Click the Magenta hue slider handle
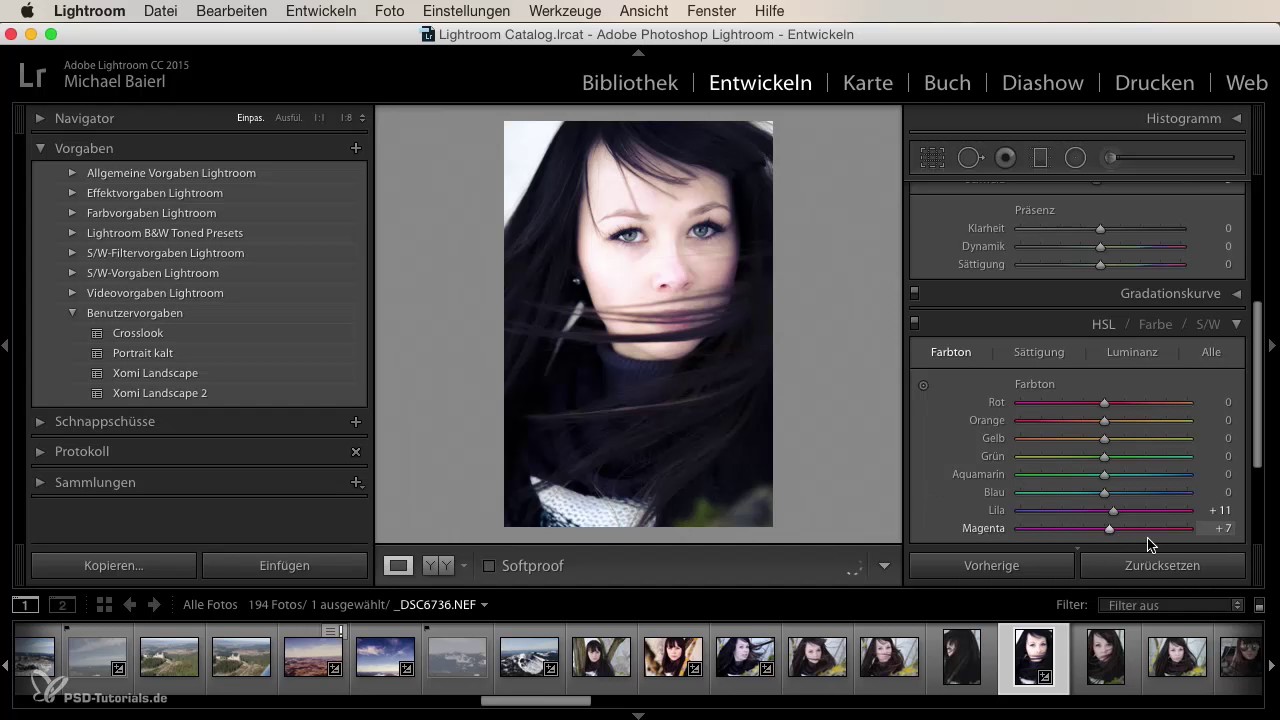The width and height of the screenshot is (1280, 720). tap(1109, 529)
